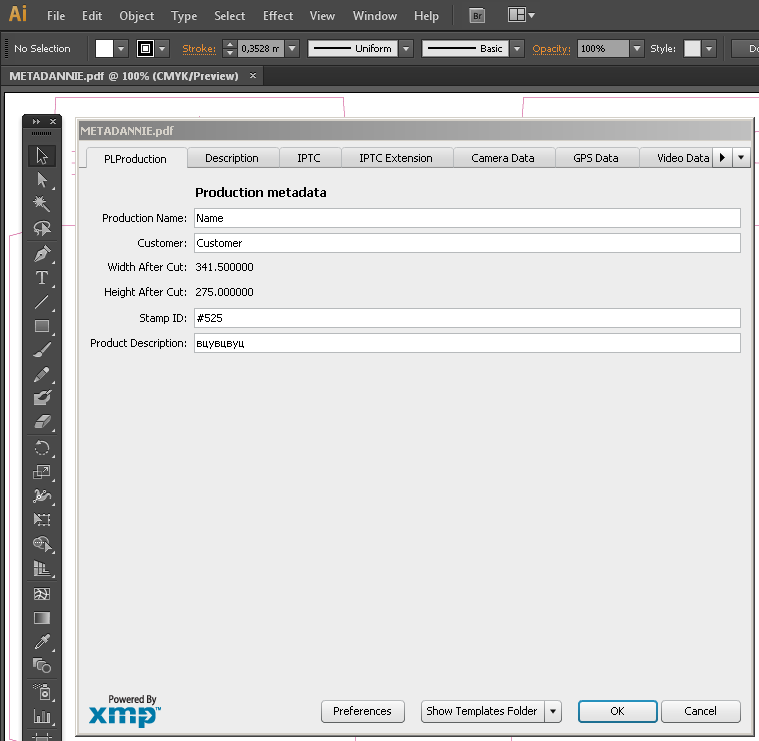Select the Symbol Sprayer tool
This screenshot has width=759, height=741.
42,692
